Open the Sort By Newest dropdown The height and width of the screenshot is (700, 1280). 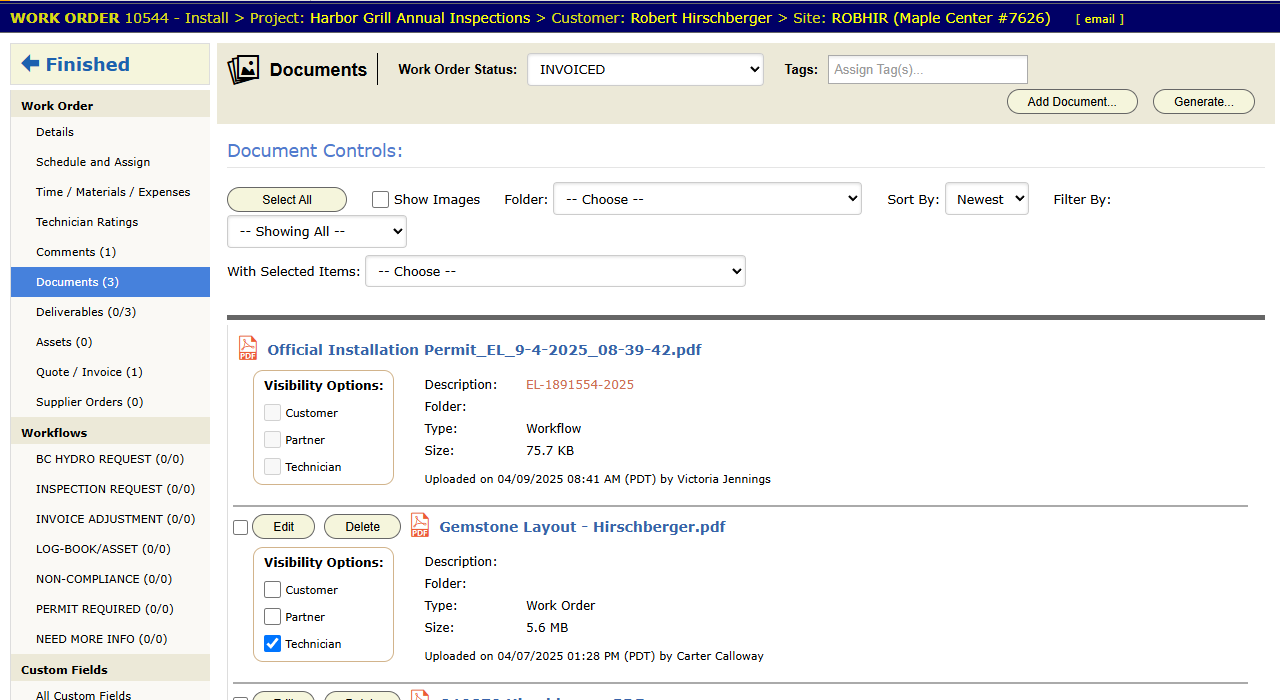986,199
